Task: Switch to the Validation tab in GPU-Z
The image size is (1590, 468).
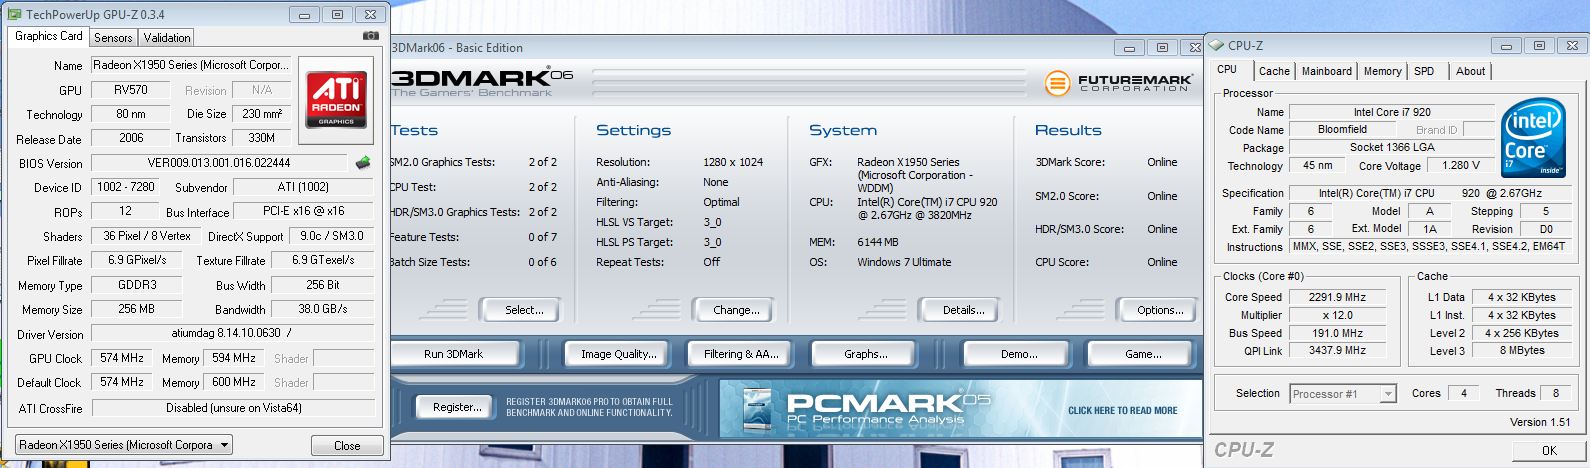Action: coord(167,37)
